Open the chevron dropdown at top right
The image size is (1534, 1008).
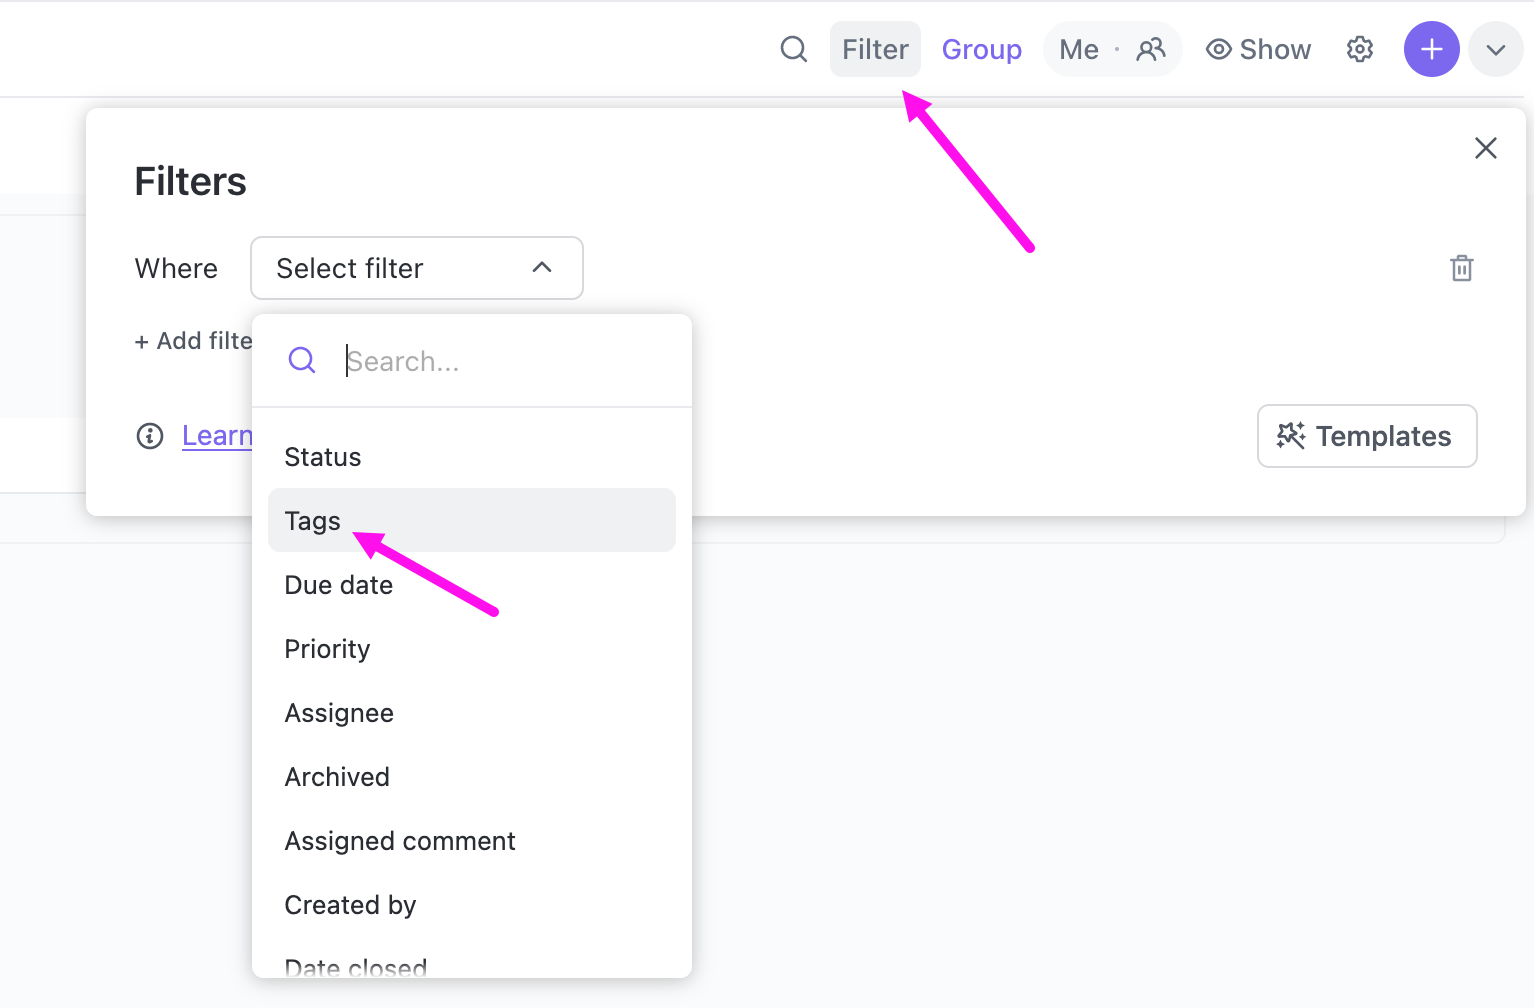(1495, 48)
